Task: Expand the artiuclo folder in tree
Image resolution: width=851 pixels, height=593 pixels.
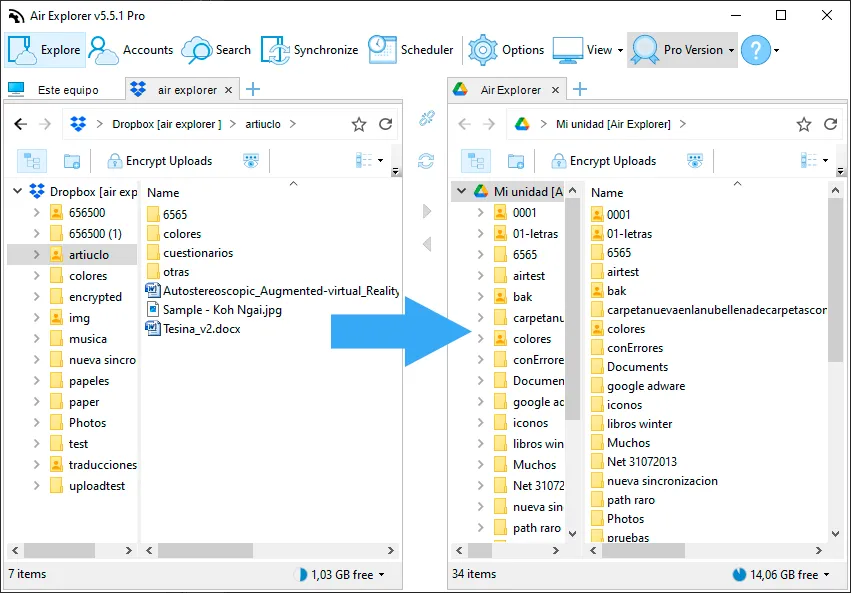Action: [x=36, y=254]
